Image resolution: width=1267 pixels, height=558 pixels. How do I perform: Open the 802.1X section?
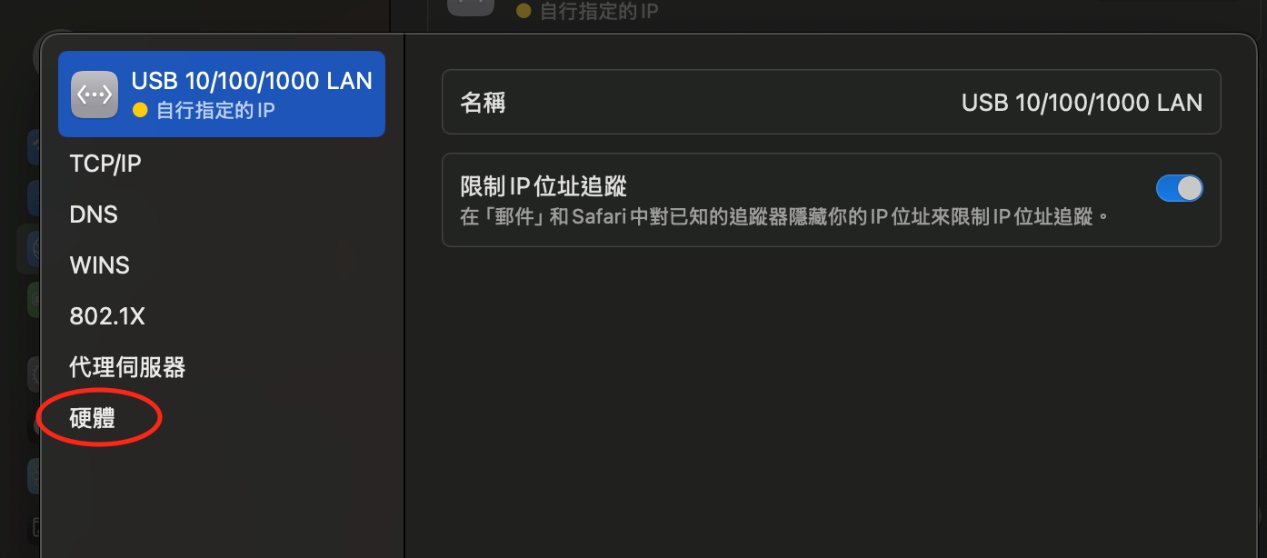[x=107, y=316]
